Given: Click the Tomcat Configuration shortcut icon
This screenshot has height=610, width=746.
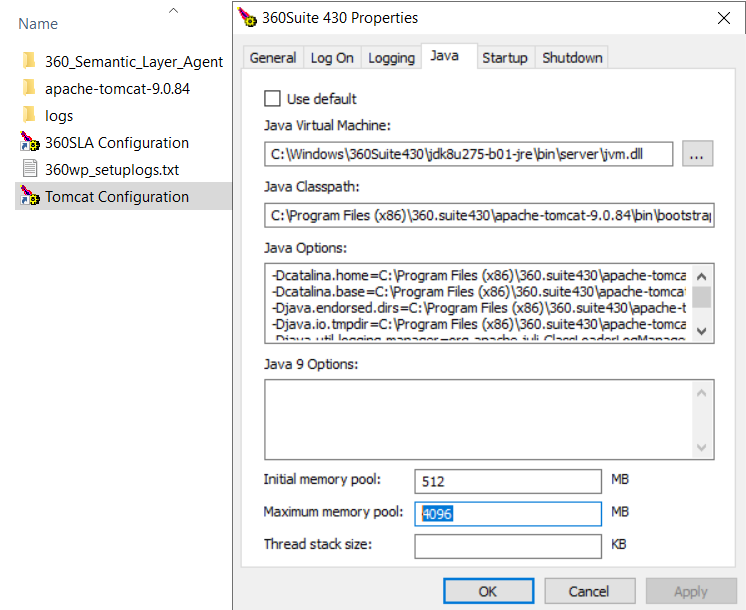Looking at the screenshot, I should click(x=29, y=196).
